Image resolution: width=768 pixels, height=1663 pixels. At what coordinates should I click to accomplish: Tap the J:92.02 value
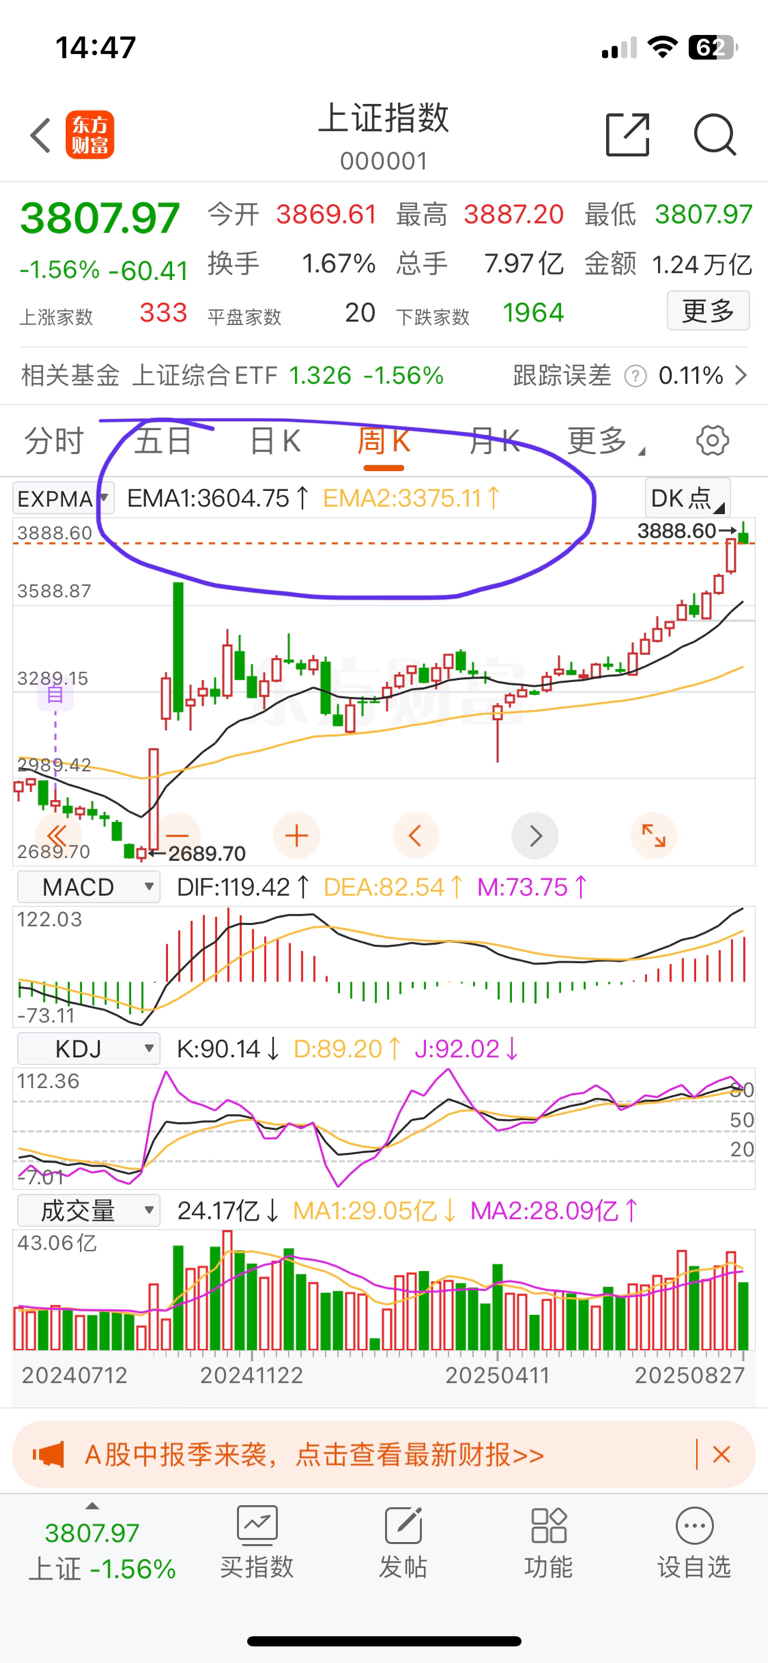467,1049
